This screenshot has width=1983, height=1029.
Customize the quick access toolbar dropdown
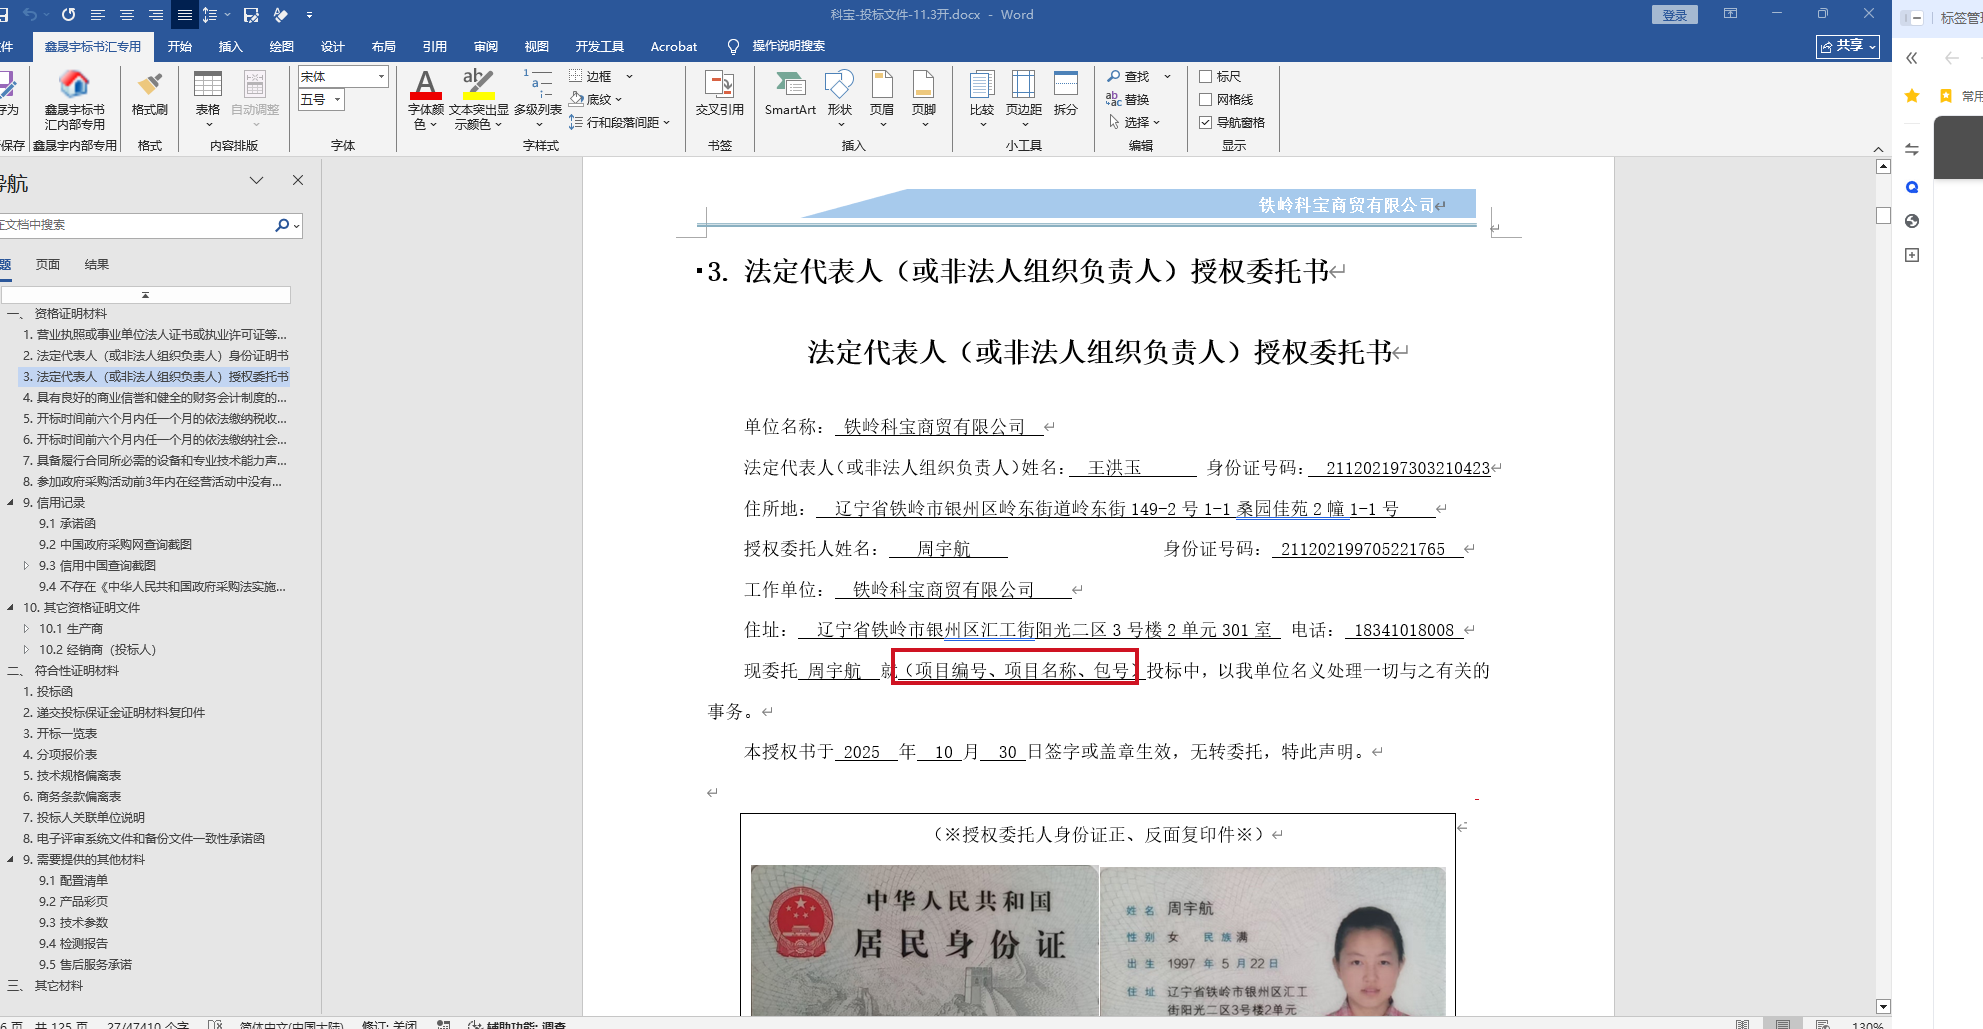coord(309,15)
